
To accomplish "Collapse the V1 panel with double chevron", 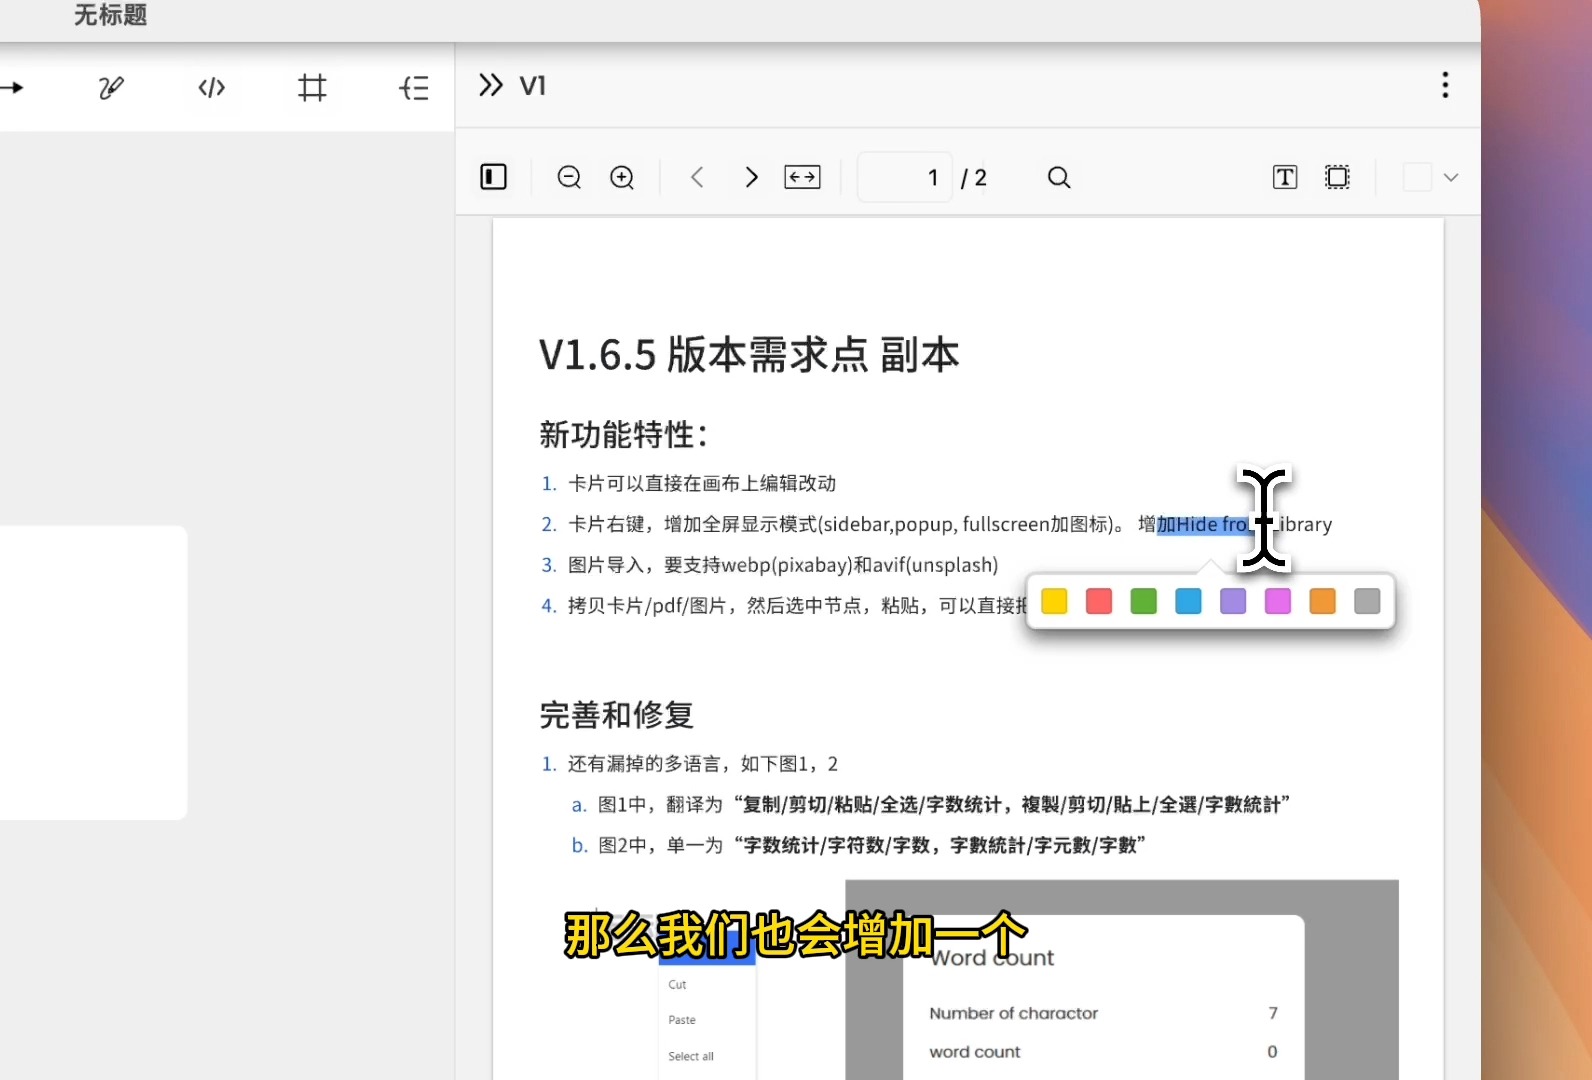I will point(490,85).
